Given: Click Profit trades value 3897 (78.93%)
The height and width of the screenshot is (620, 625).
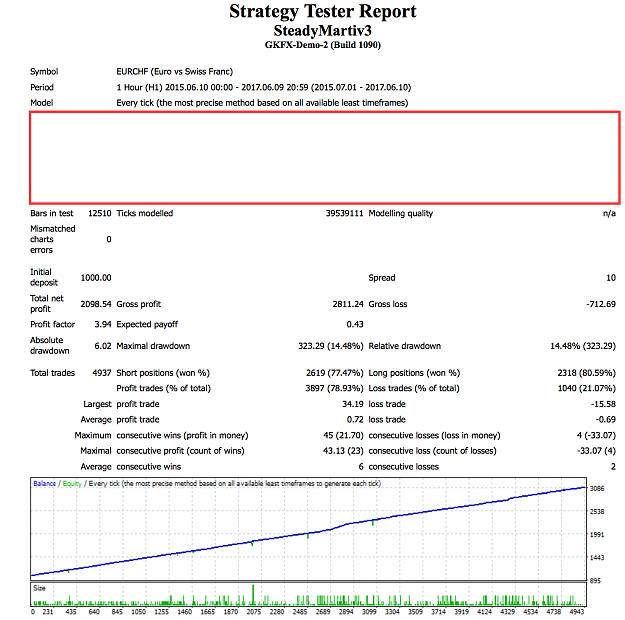Looking at the screenshot, I should 334,388.
